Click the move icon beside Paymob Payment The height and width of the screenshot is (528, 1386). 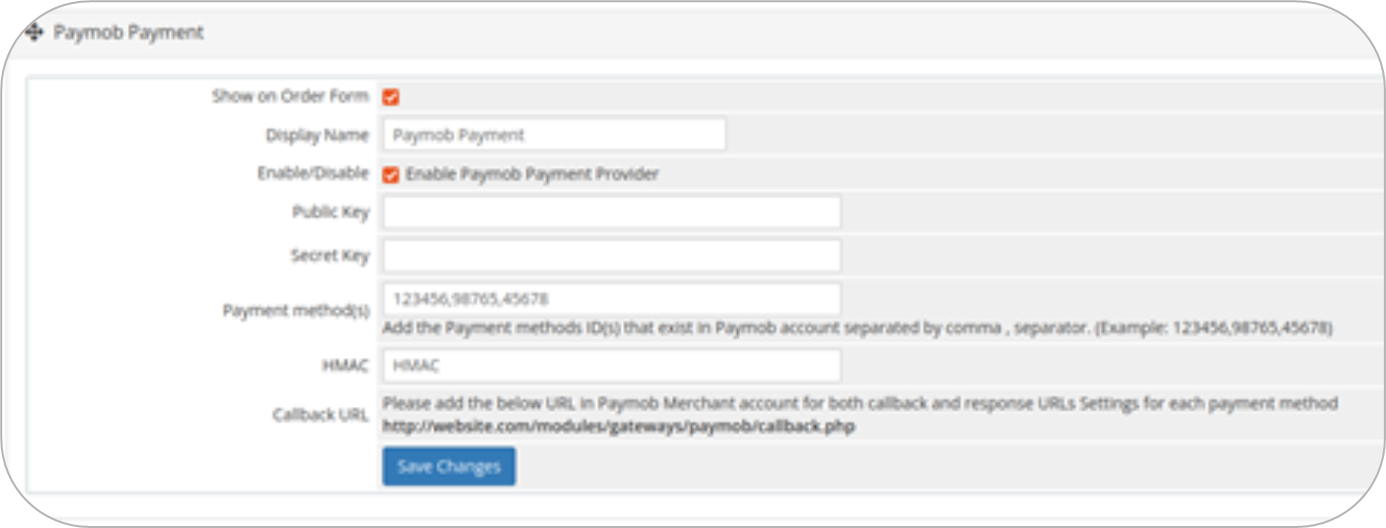(34, 33)
